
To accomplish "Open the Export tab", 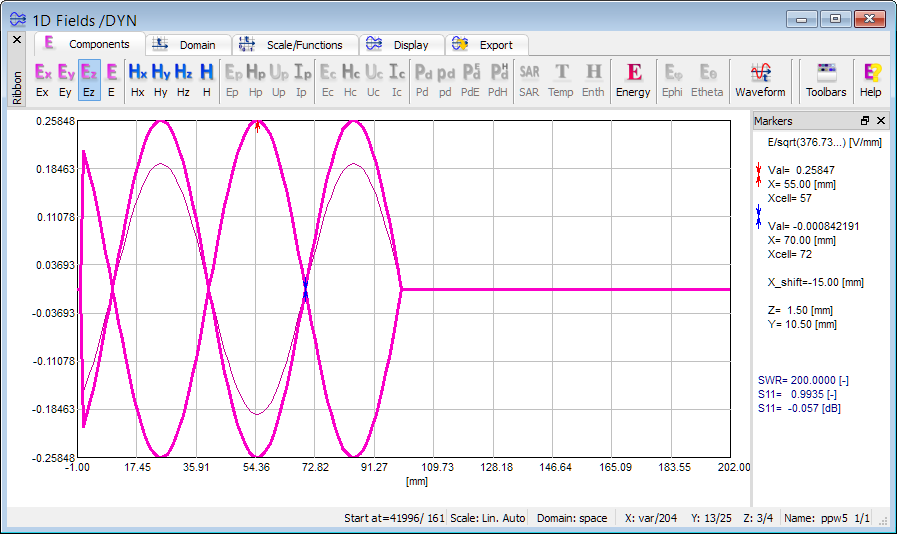I will 486,45.
